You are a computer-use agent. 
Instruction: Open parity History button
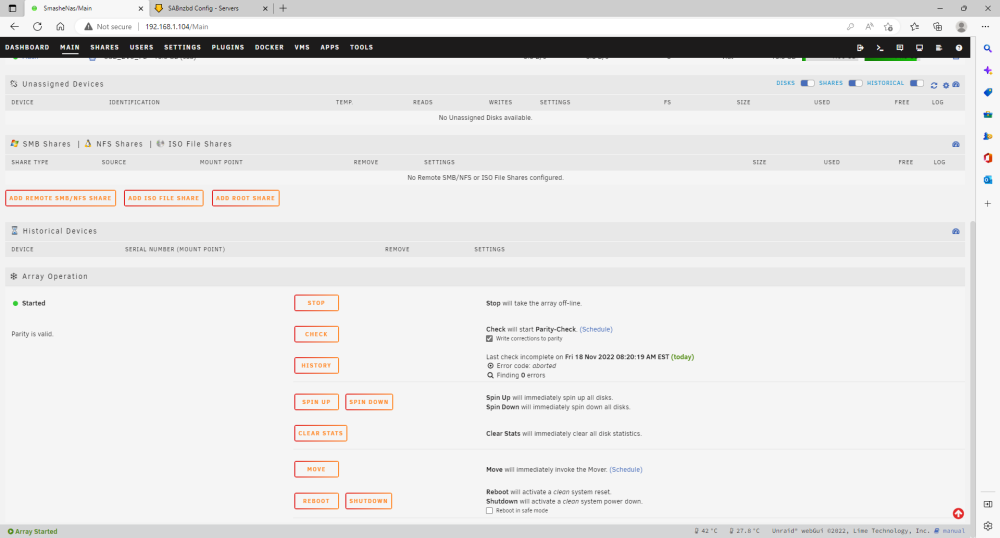[316, 365]
